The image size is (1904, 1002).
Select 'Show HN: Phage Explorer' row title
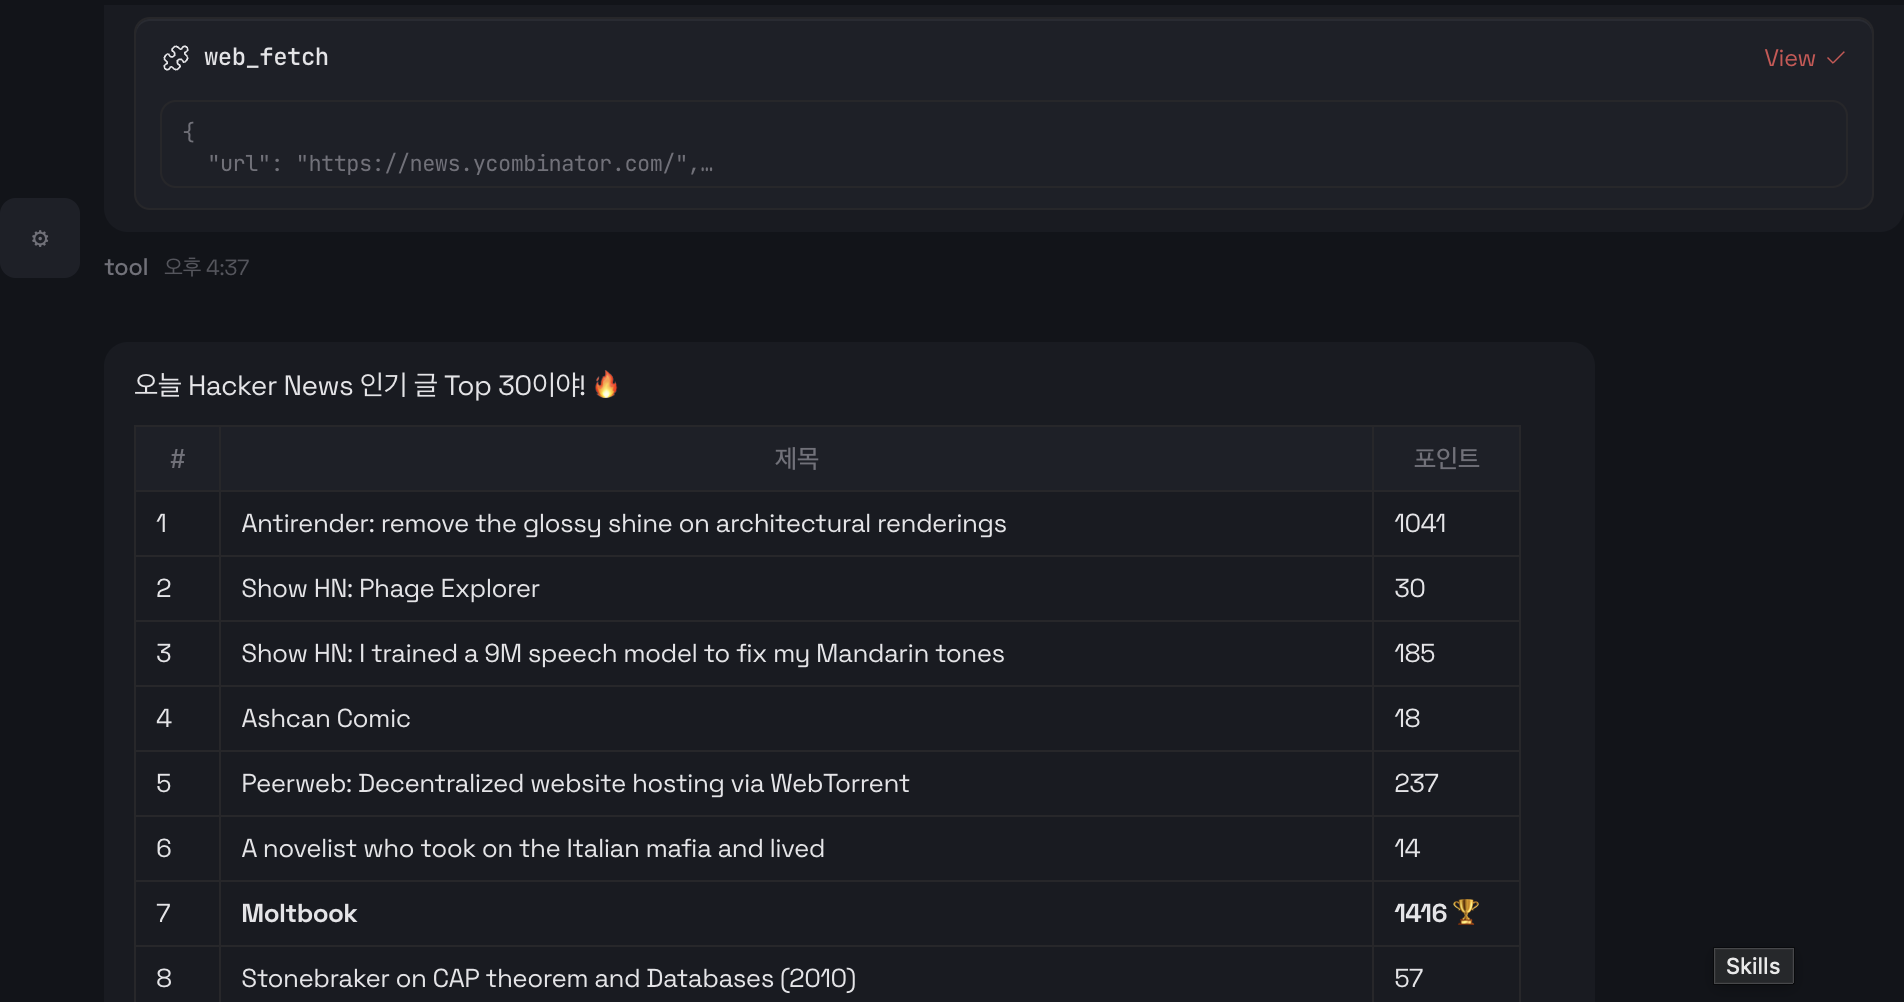390,588
